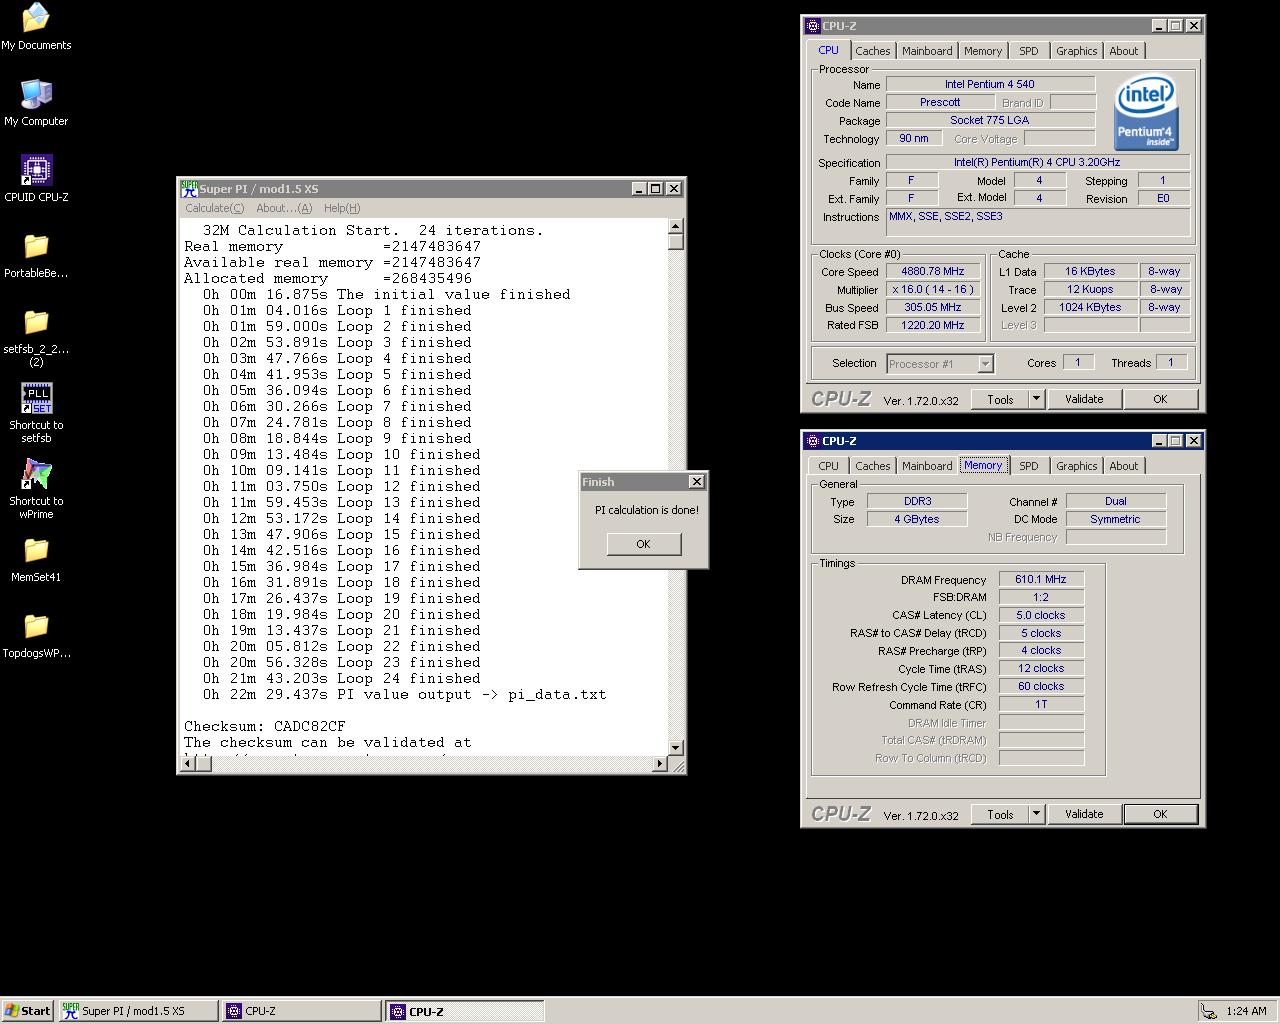Launch the Shortcut to wPrime icon
1280x1024 pixels.
click(36, 489)
